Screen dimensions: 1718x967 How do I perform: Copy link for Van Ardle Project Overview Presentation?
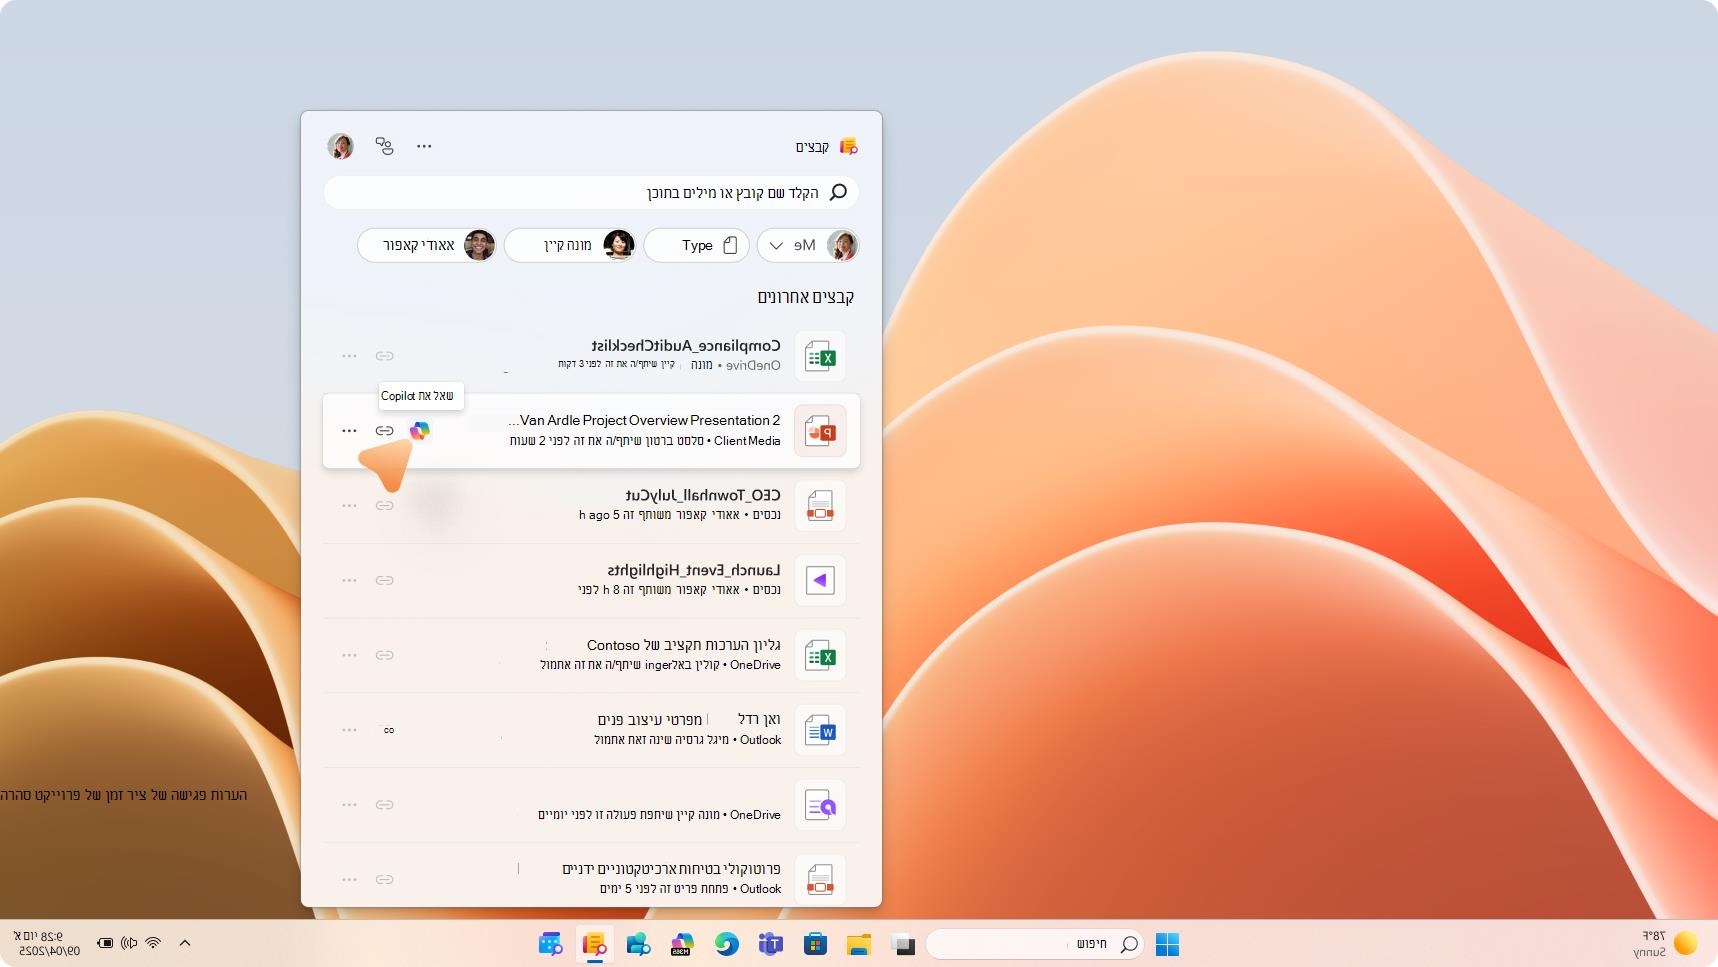point(384,430)
